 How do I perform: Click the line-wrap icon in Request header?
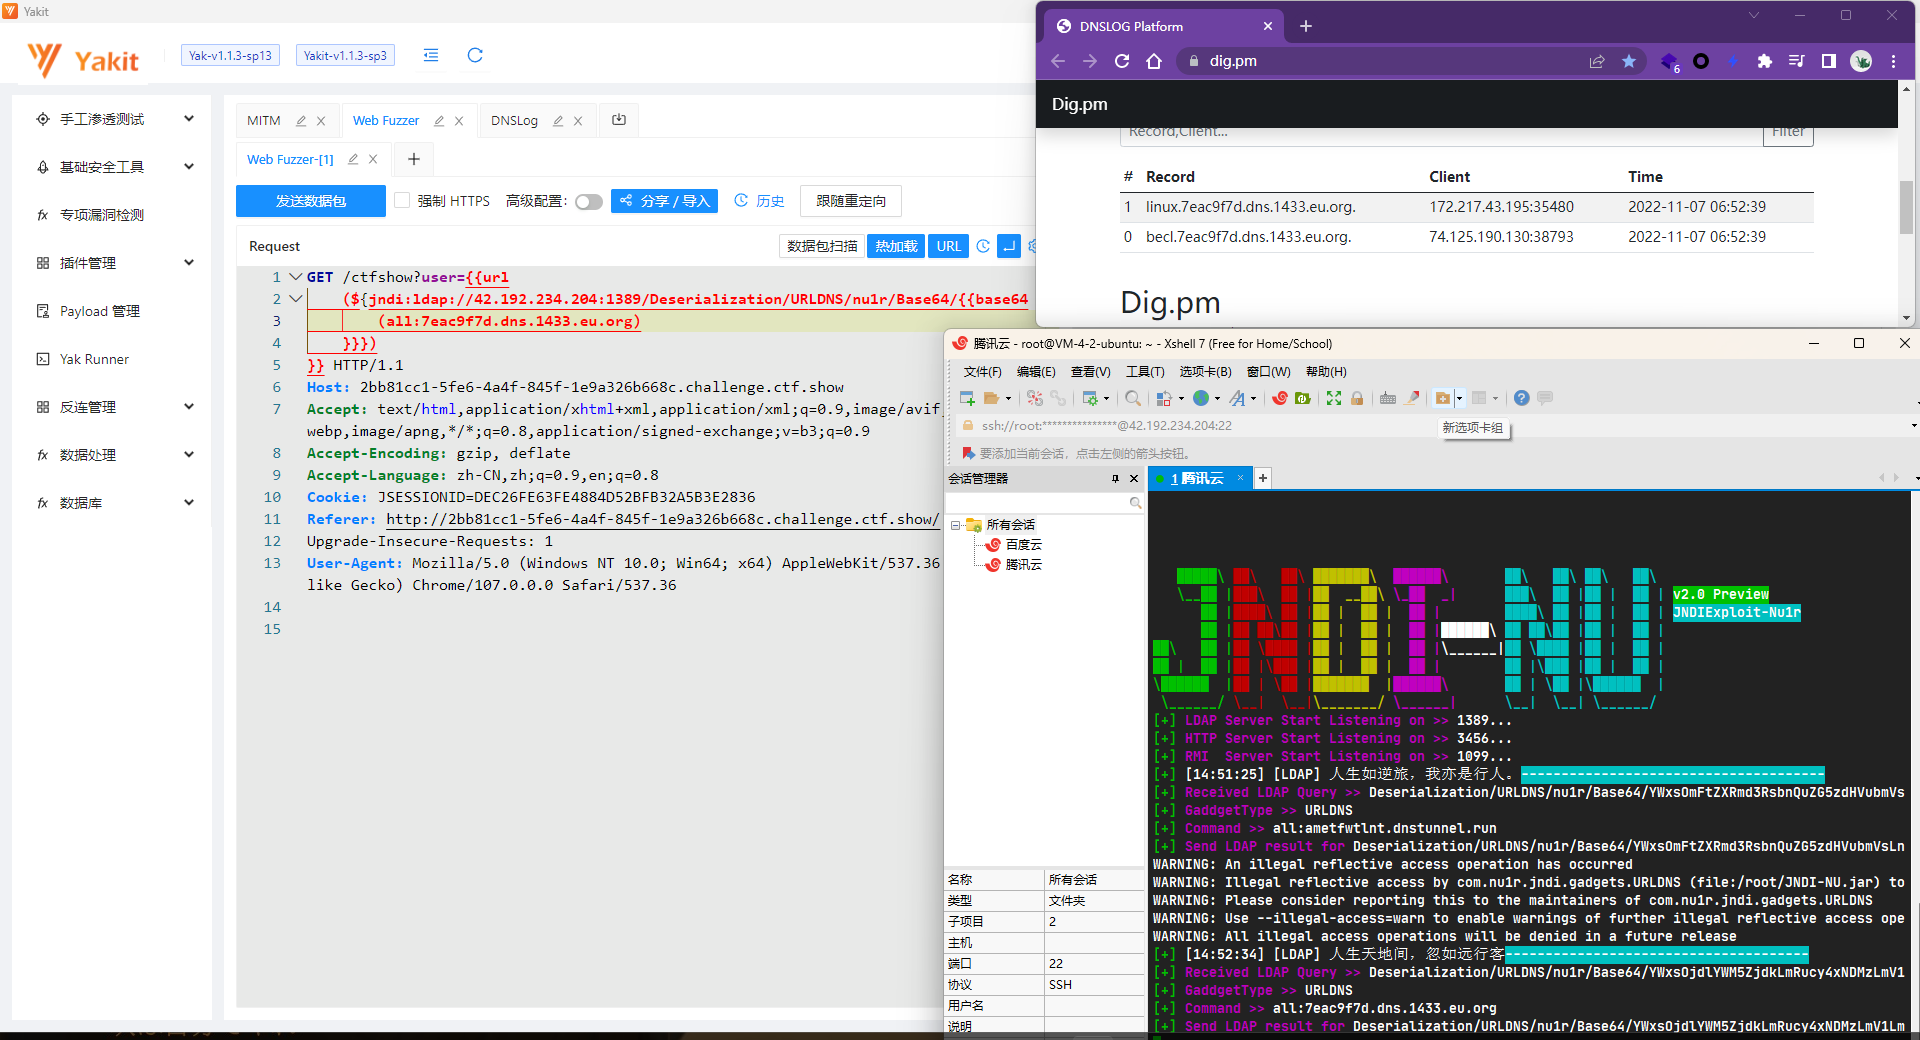[x=1009, y=246]
